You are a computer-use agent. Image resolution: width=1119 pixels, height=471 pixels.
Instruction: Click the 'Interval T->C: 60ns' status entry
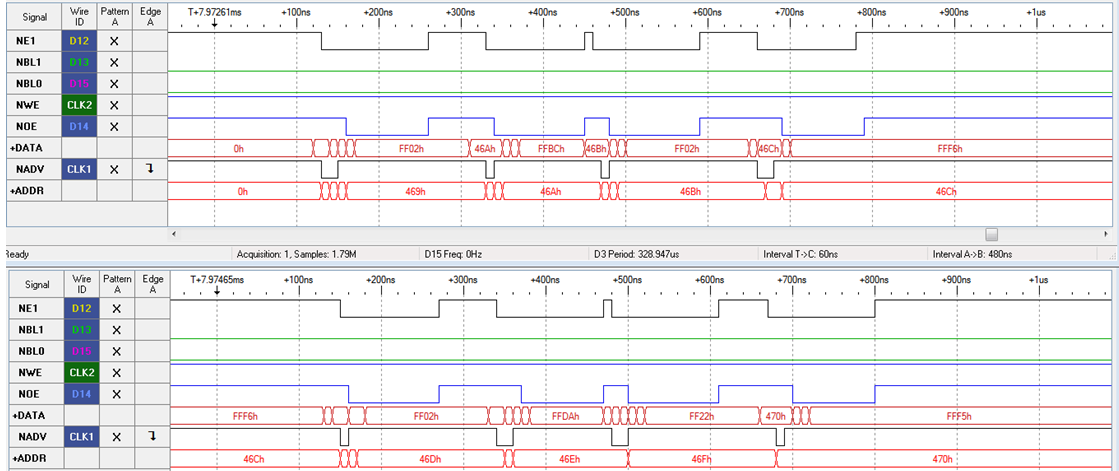801,253
